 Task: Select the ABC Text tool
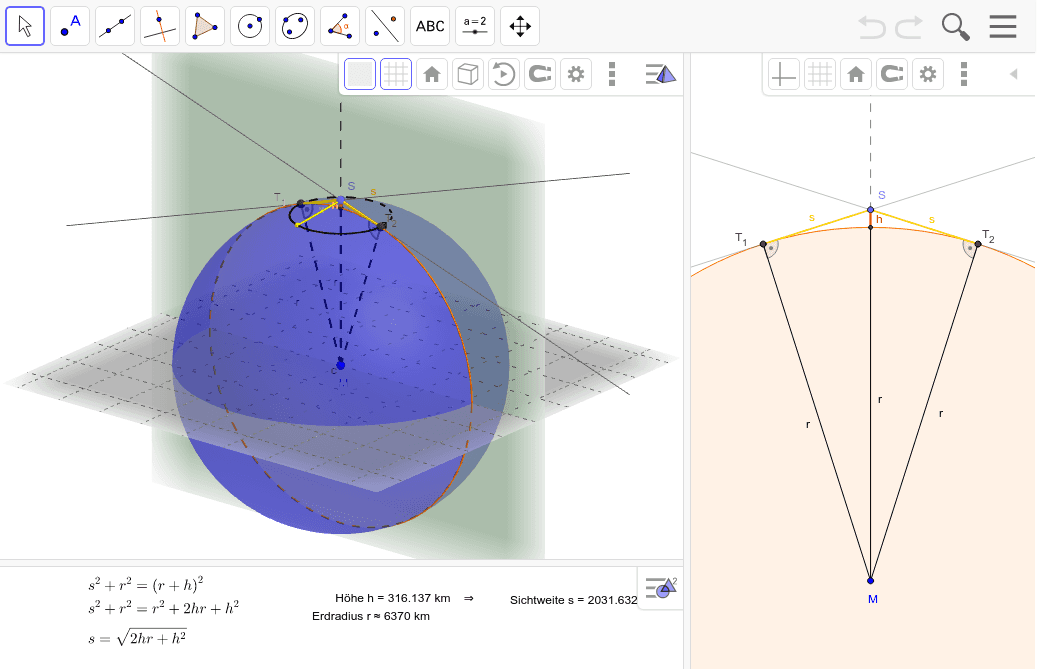(x=430, y=26)
